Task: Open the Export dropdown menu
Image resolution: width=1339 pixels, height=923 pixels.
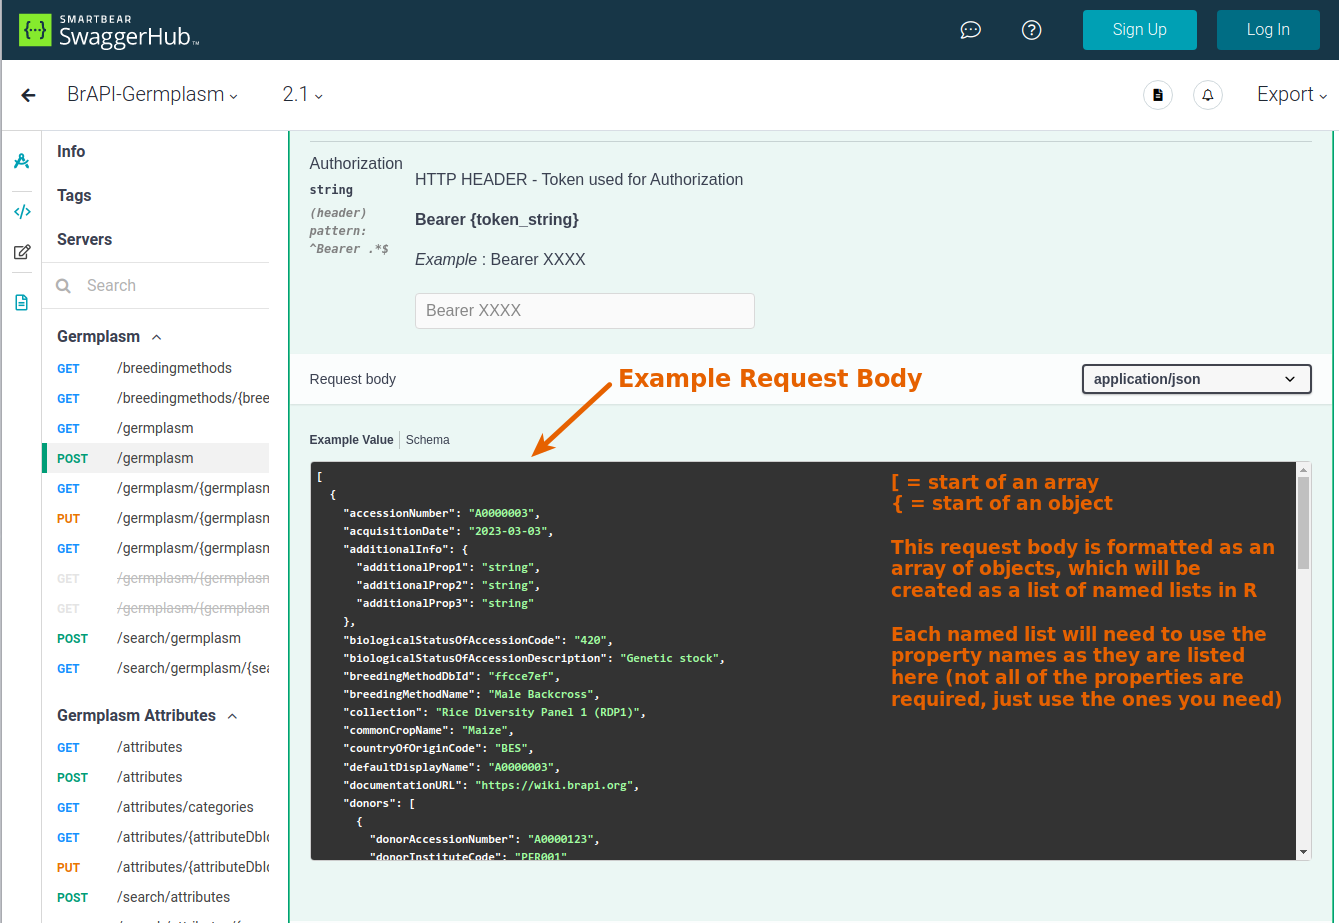Action: 1291,95
